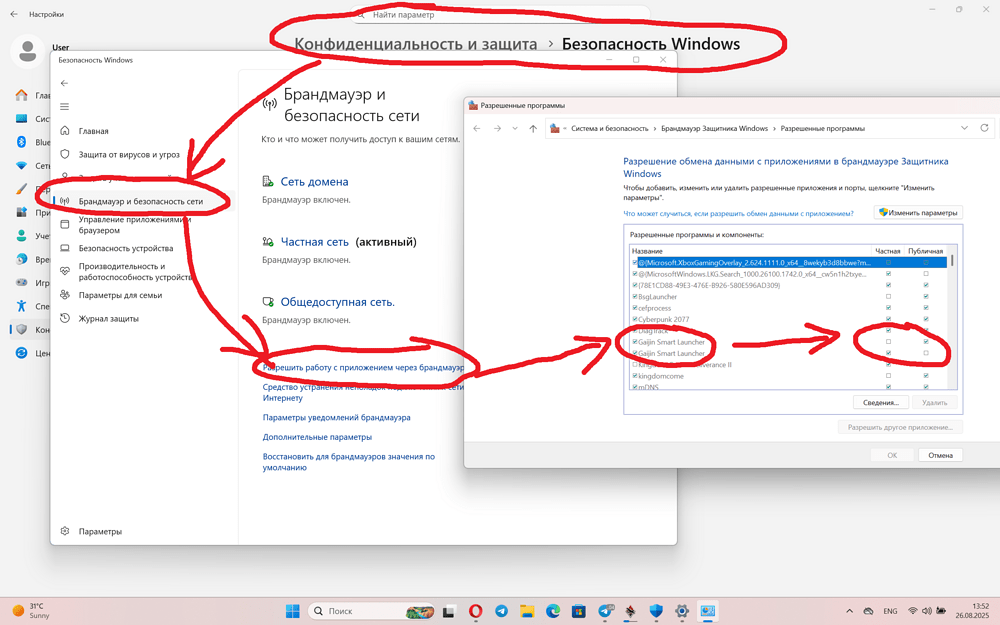Click 'Конфиденциальность и защита' in the Settings breadcrumb
This screenshot has width=1000, height=625.
click(x=416, y=44)
